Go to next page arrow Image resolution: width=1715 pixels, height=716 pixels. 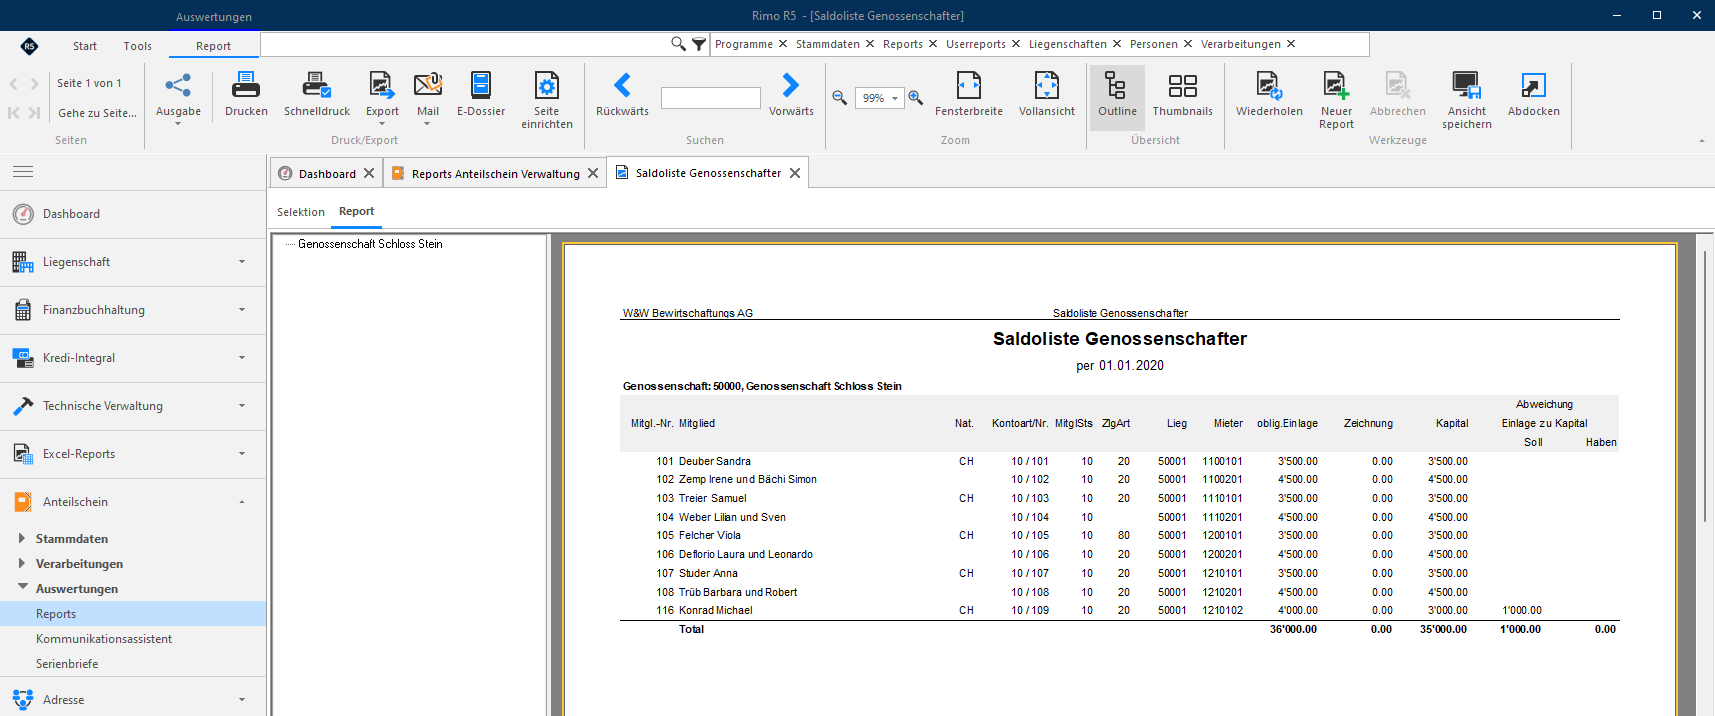tap(35, 84)
